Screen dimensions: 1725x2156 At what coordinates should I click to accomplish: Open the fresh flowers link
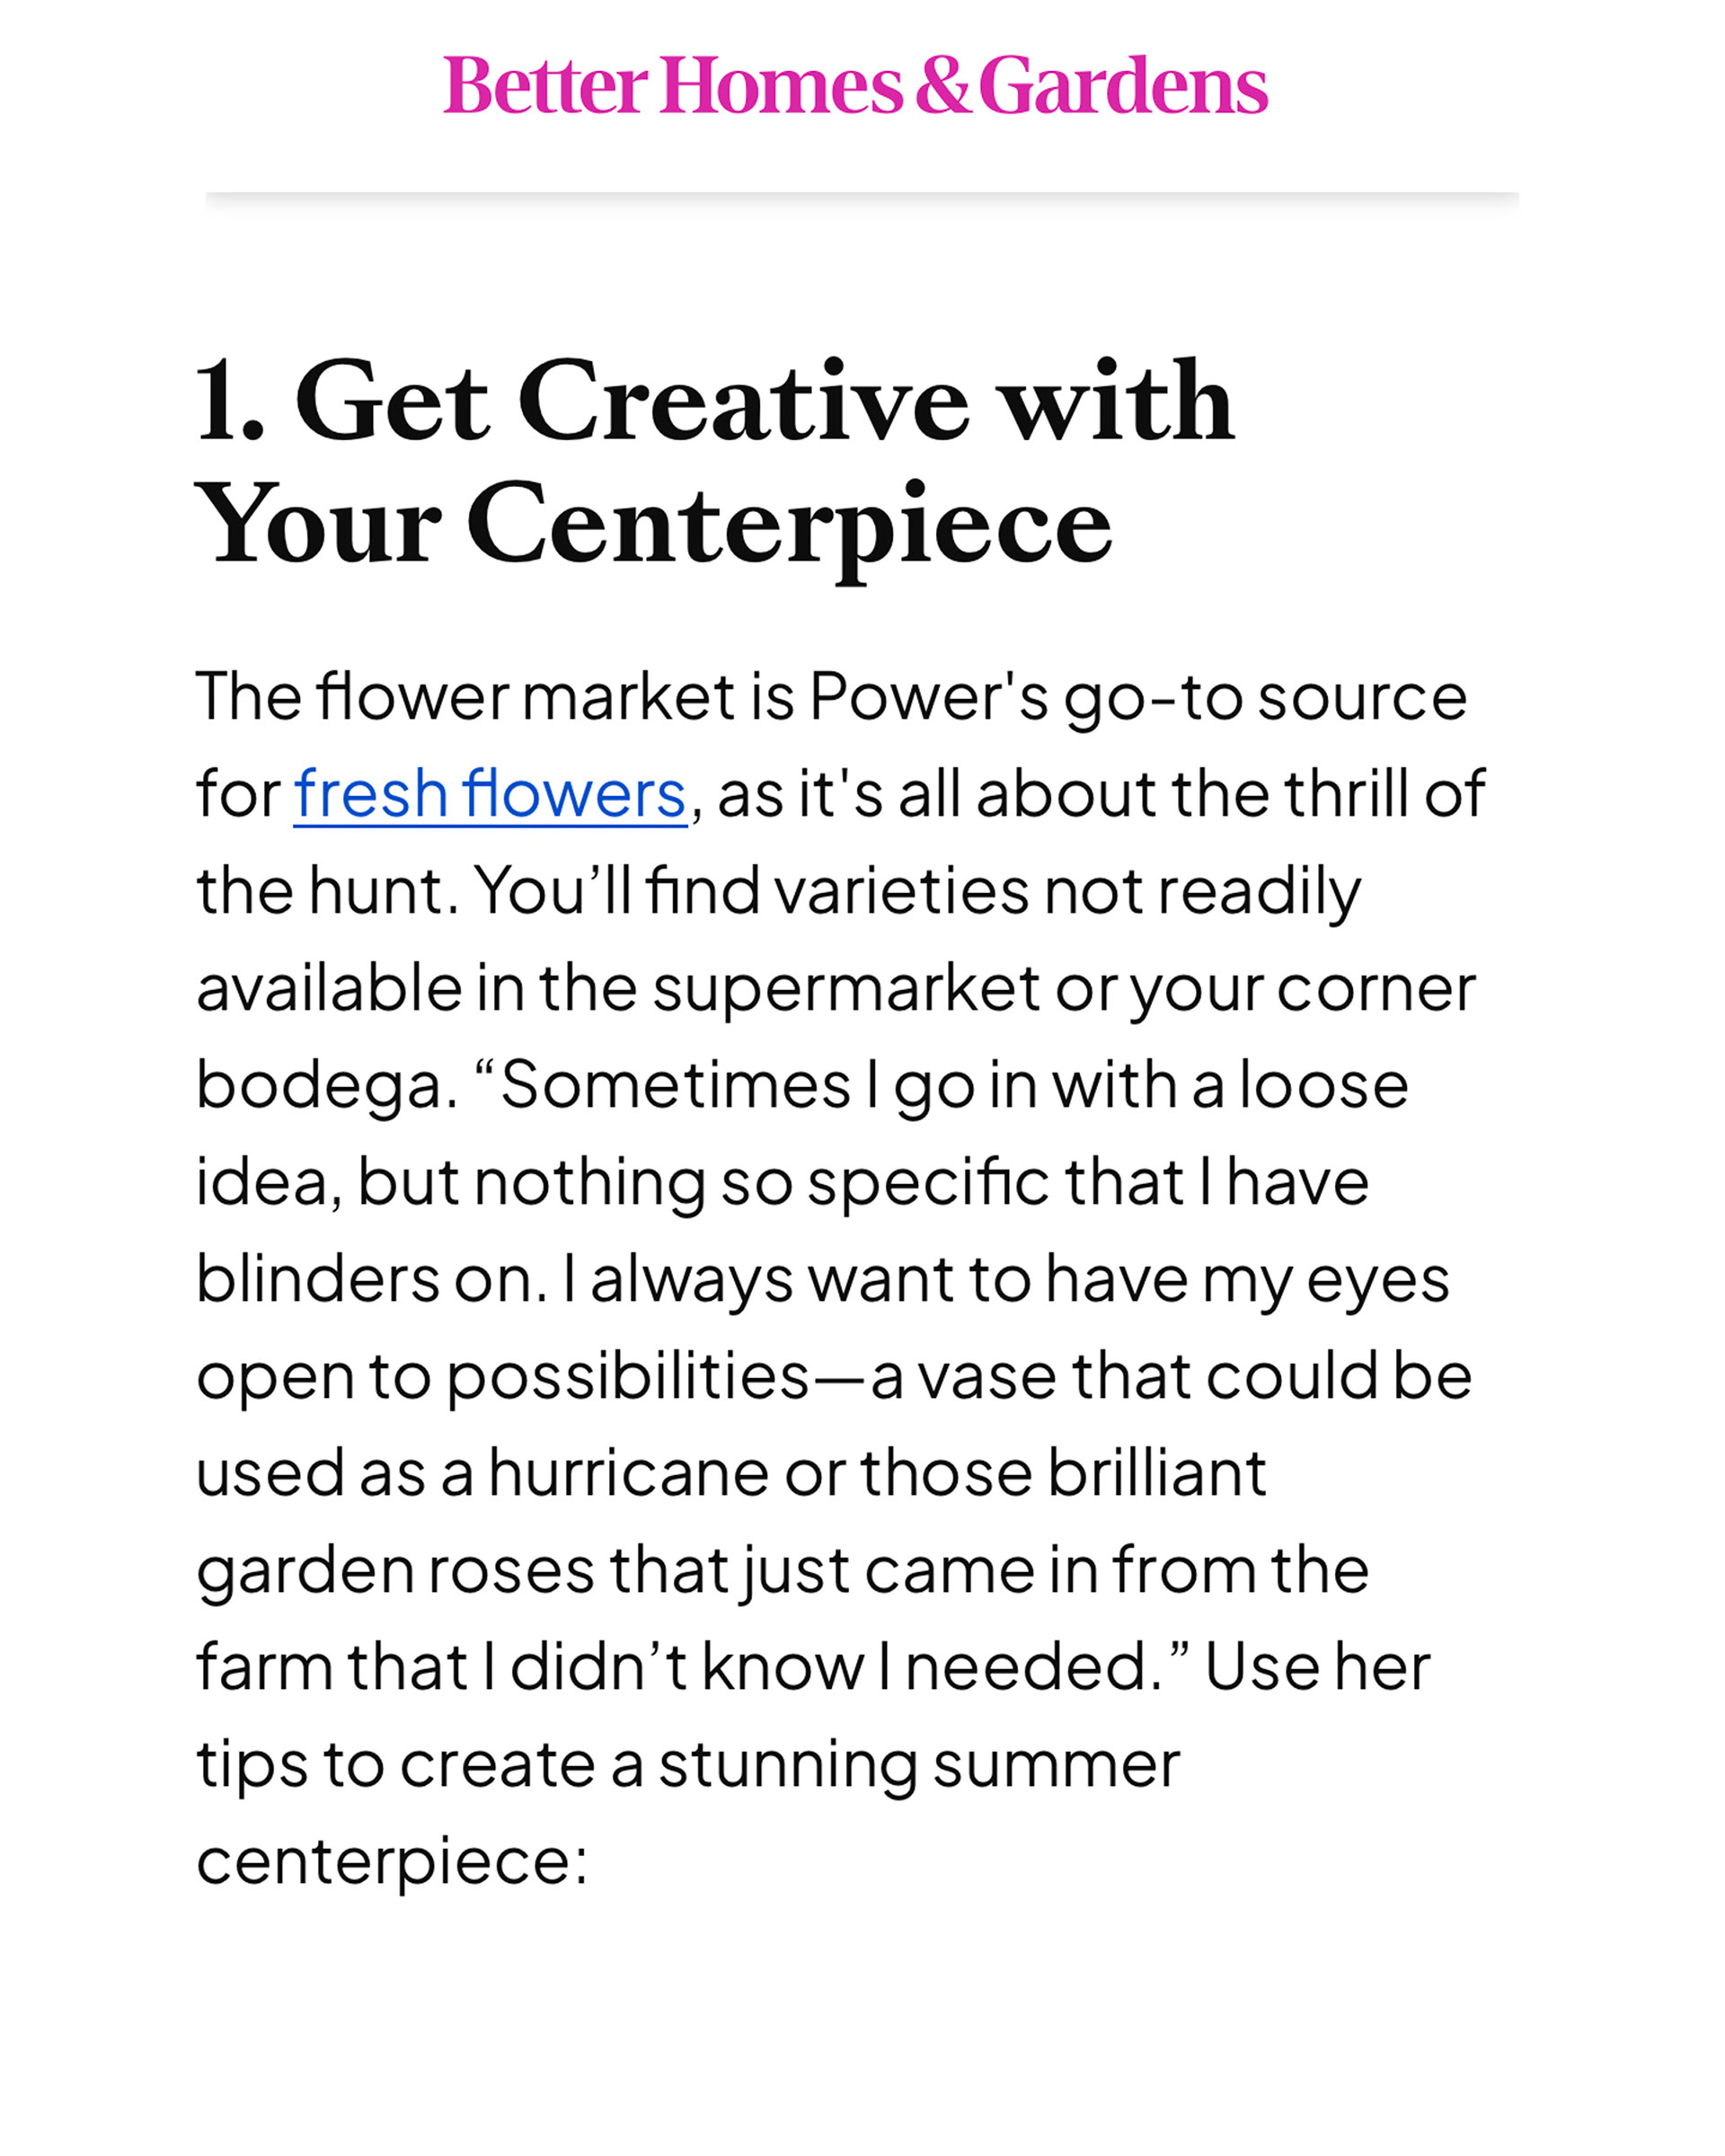click(x=489, y=794)
